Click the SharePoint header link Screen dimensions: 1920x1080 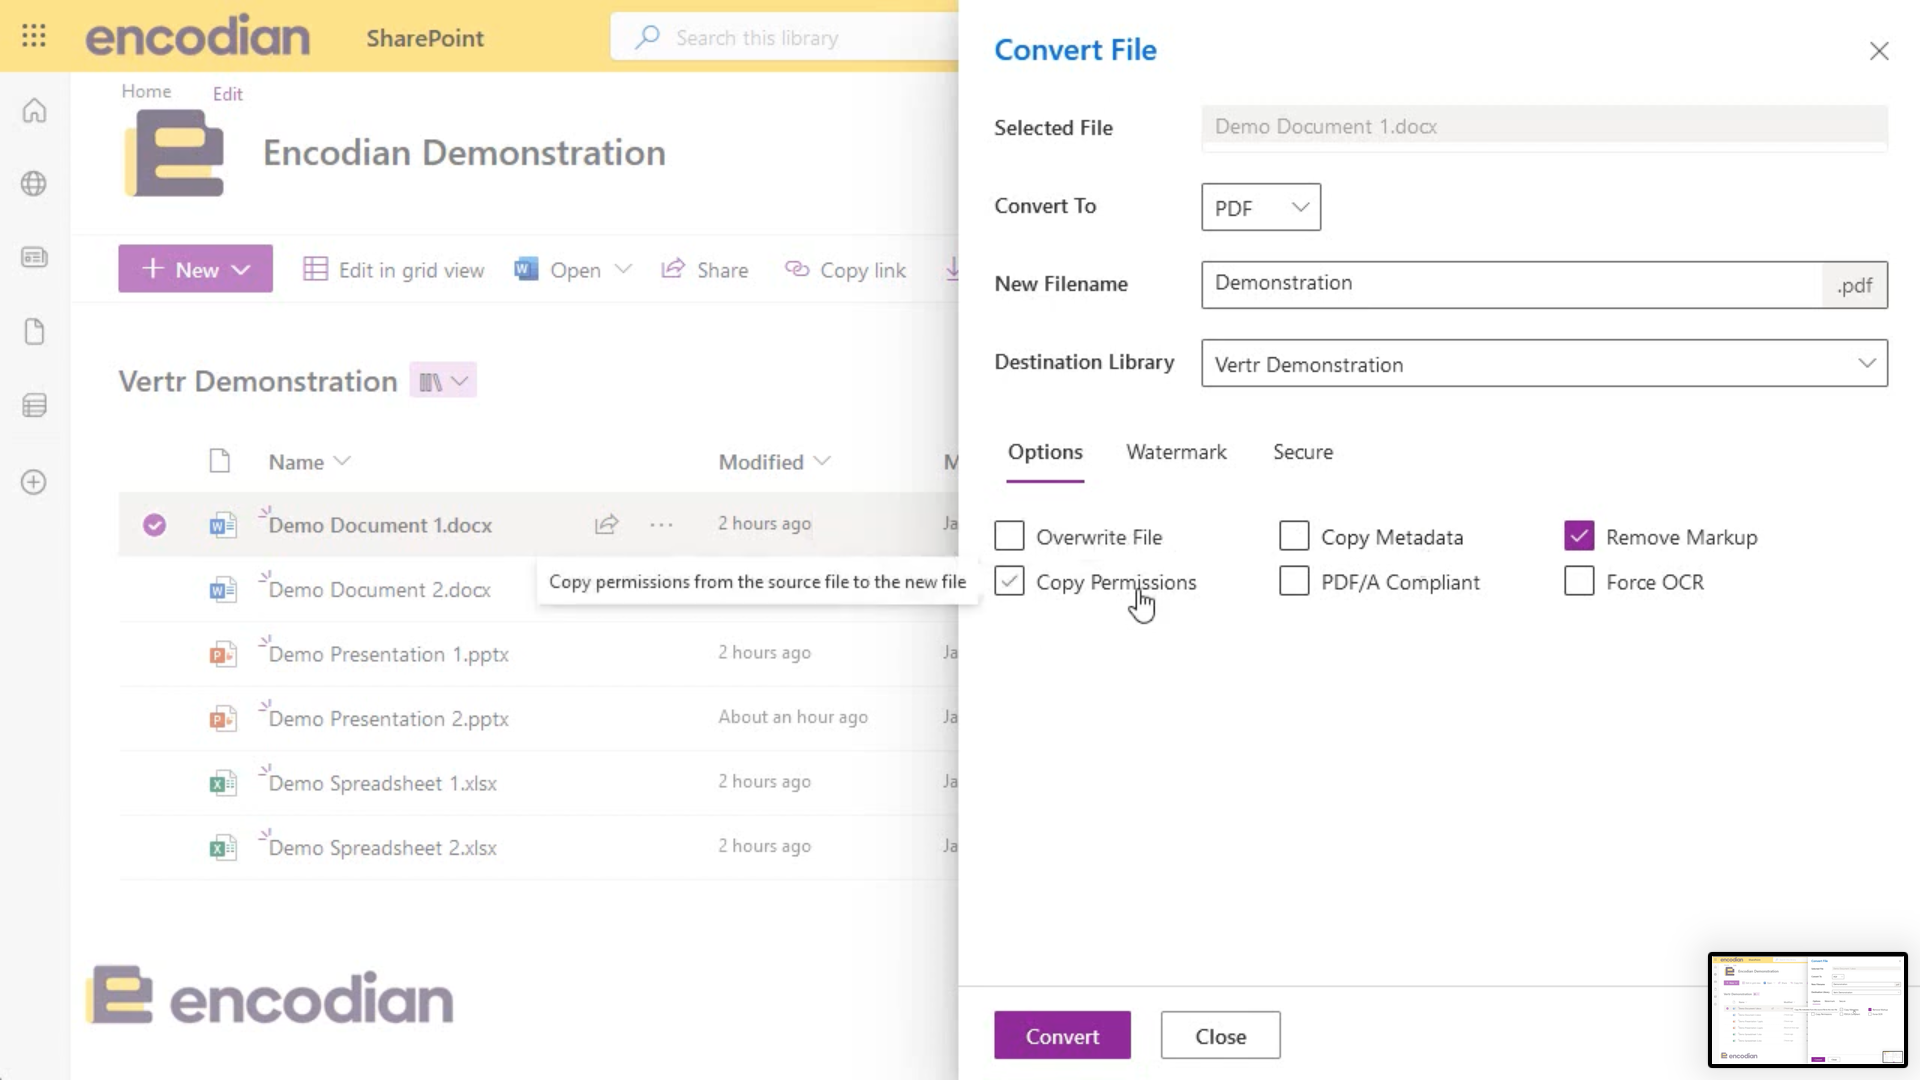click(x=425, y=38)
